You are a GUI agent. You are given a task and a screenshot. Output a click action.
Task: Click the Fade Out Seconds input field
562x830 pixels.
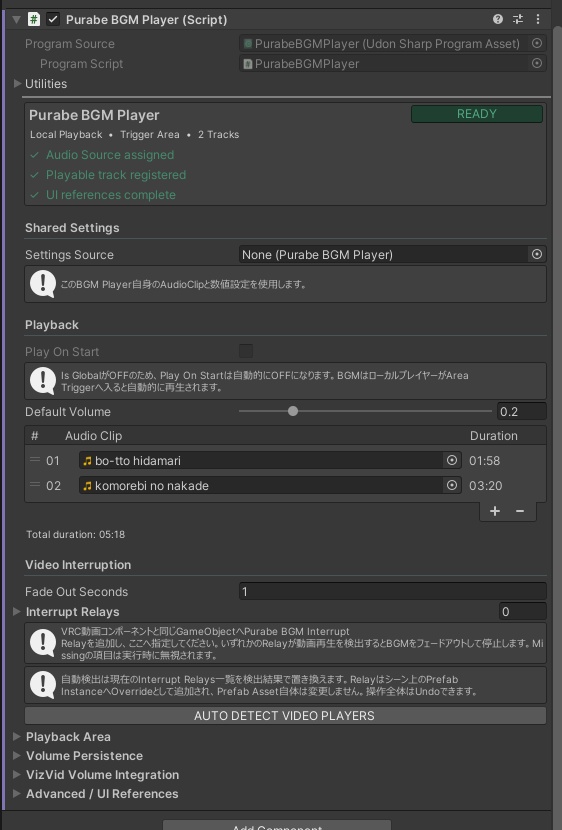[392, 592]
